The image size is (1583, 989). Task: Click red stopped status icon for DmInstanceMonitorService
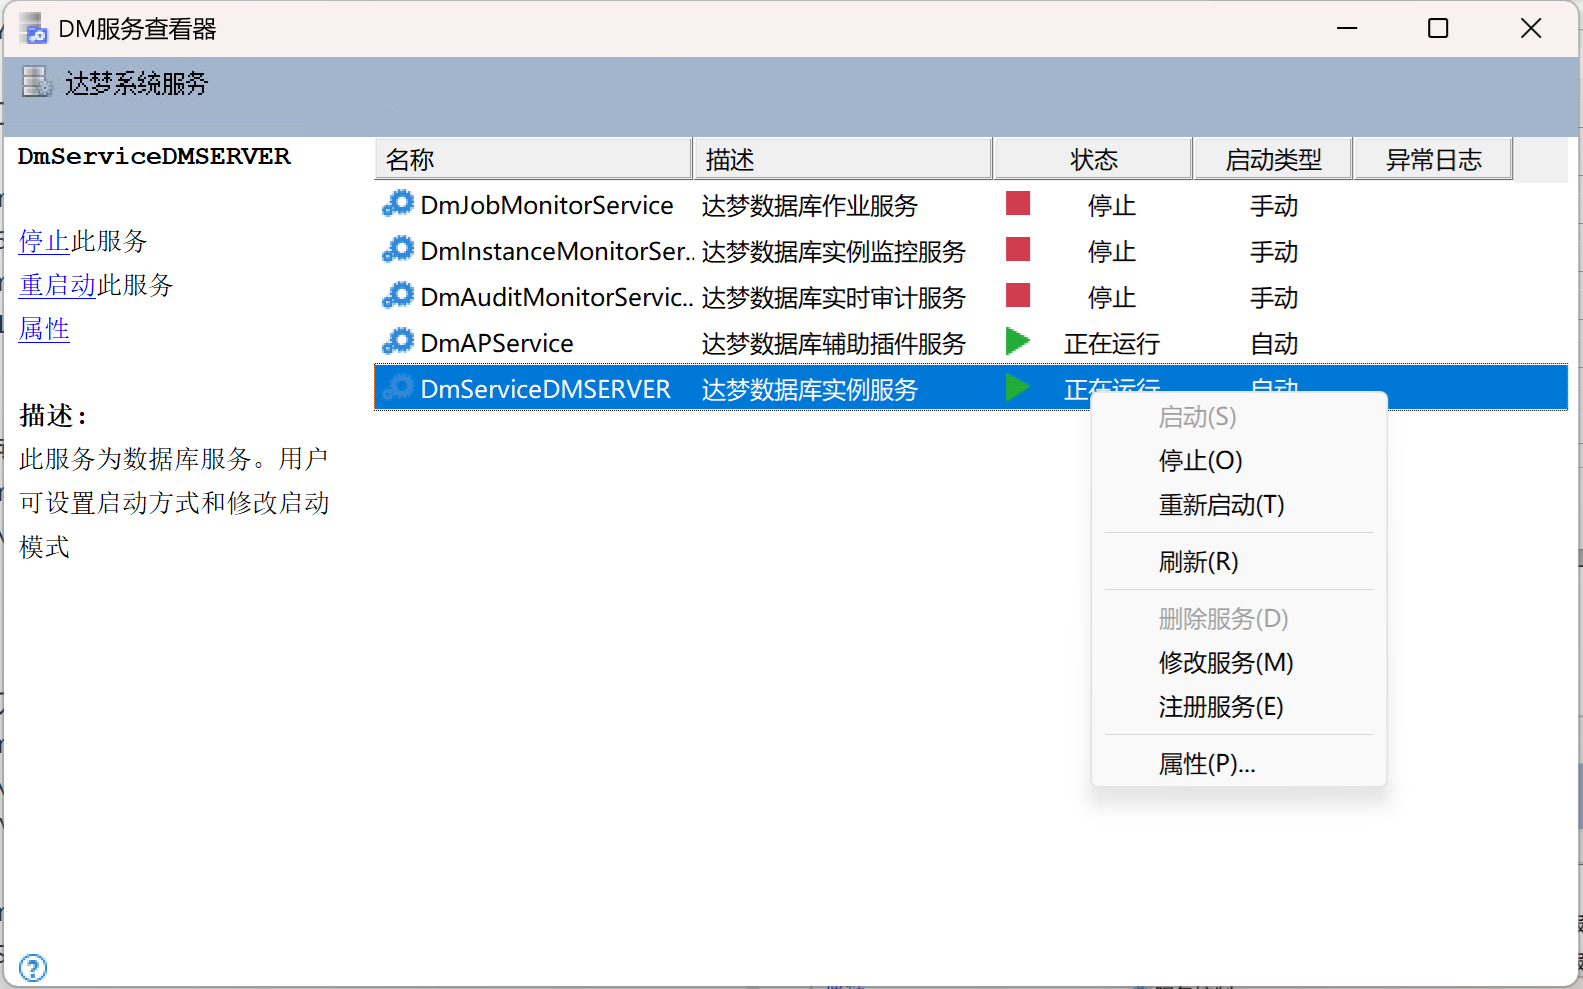(x=1018, y=249)
